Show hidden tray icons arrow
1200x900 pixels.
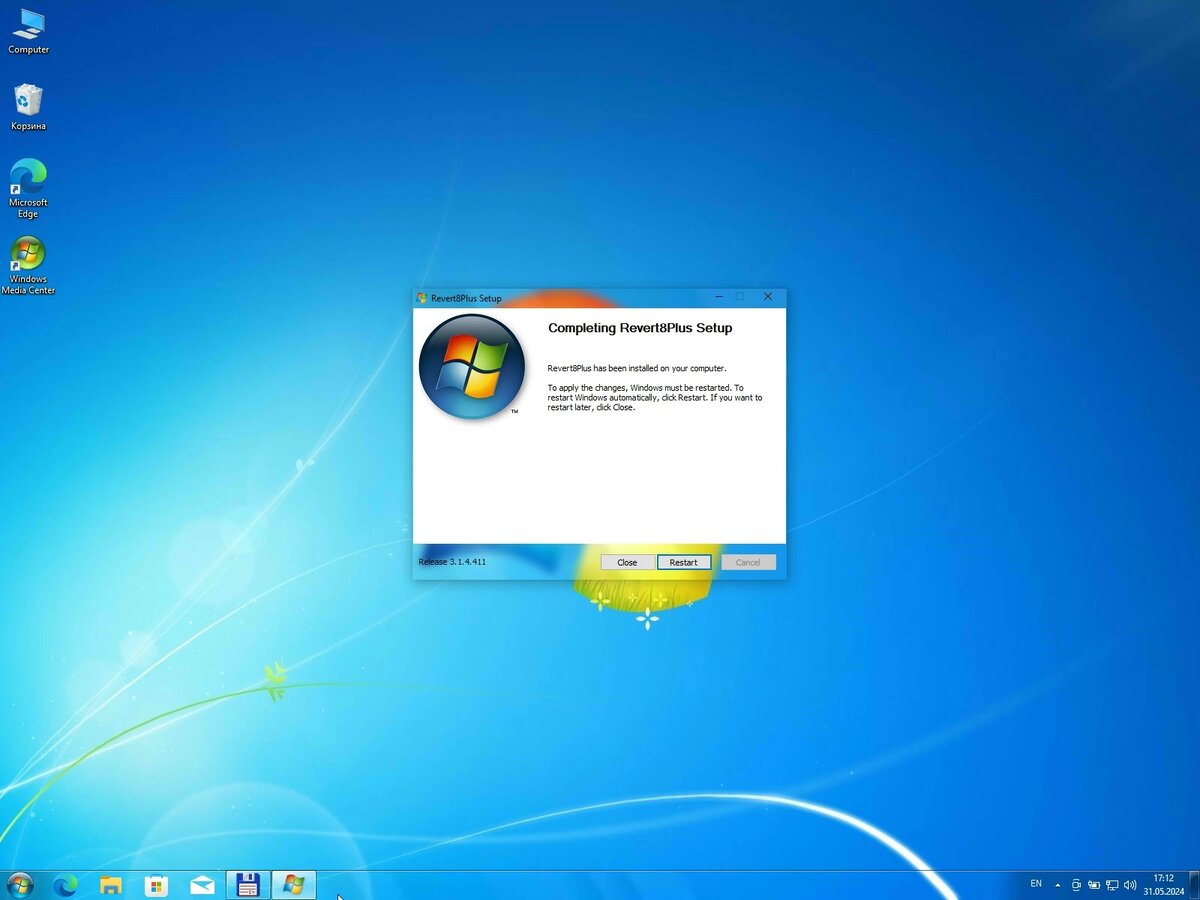[x=1058, y=885]
